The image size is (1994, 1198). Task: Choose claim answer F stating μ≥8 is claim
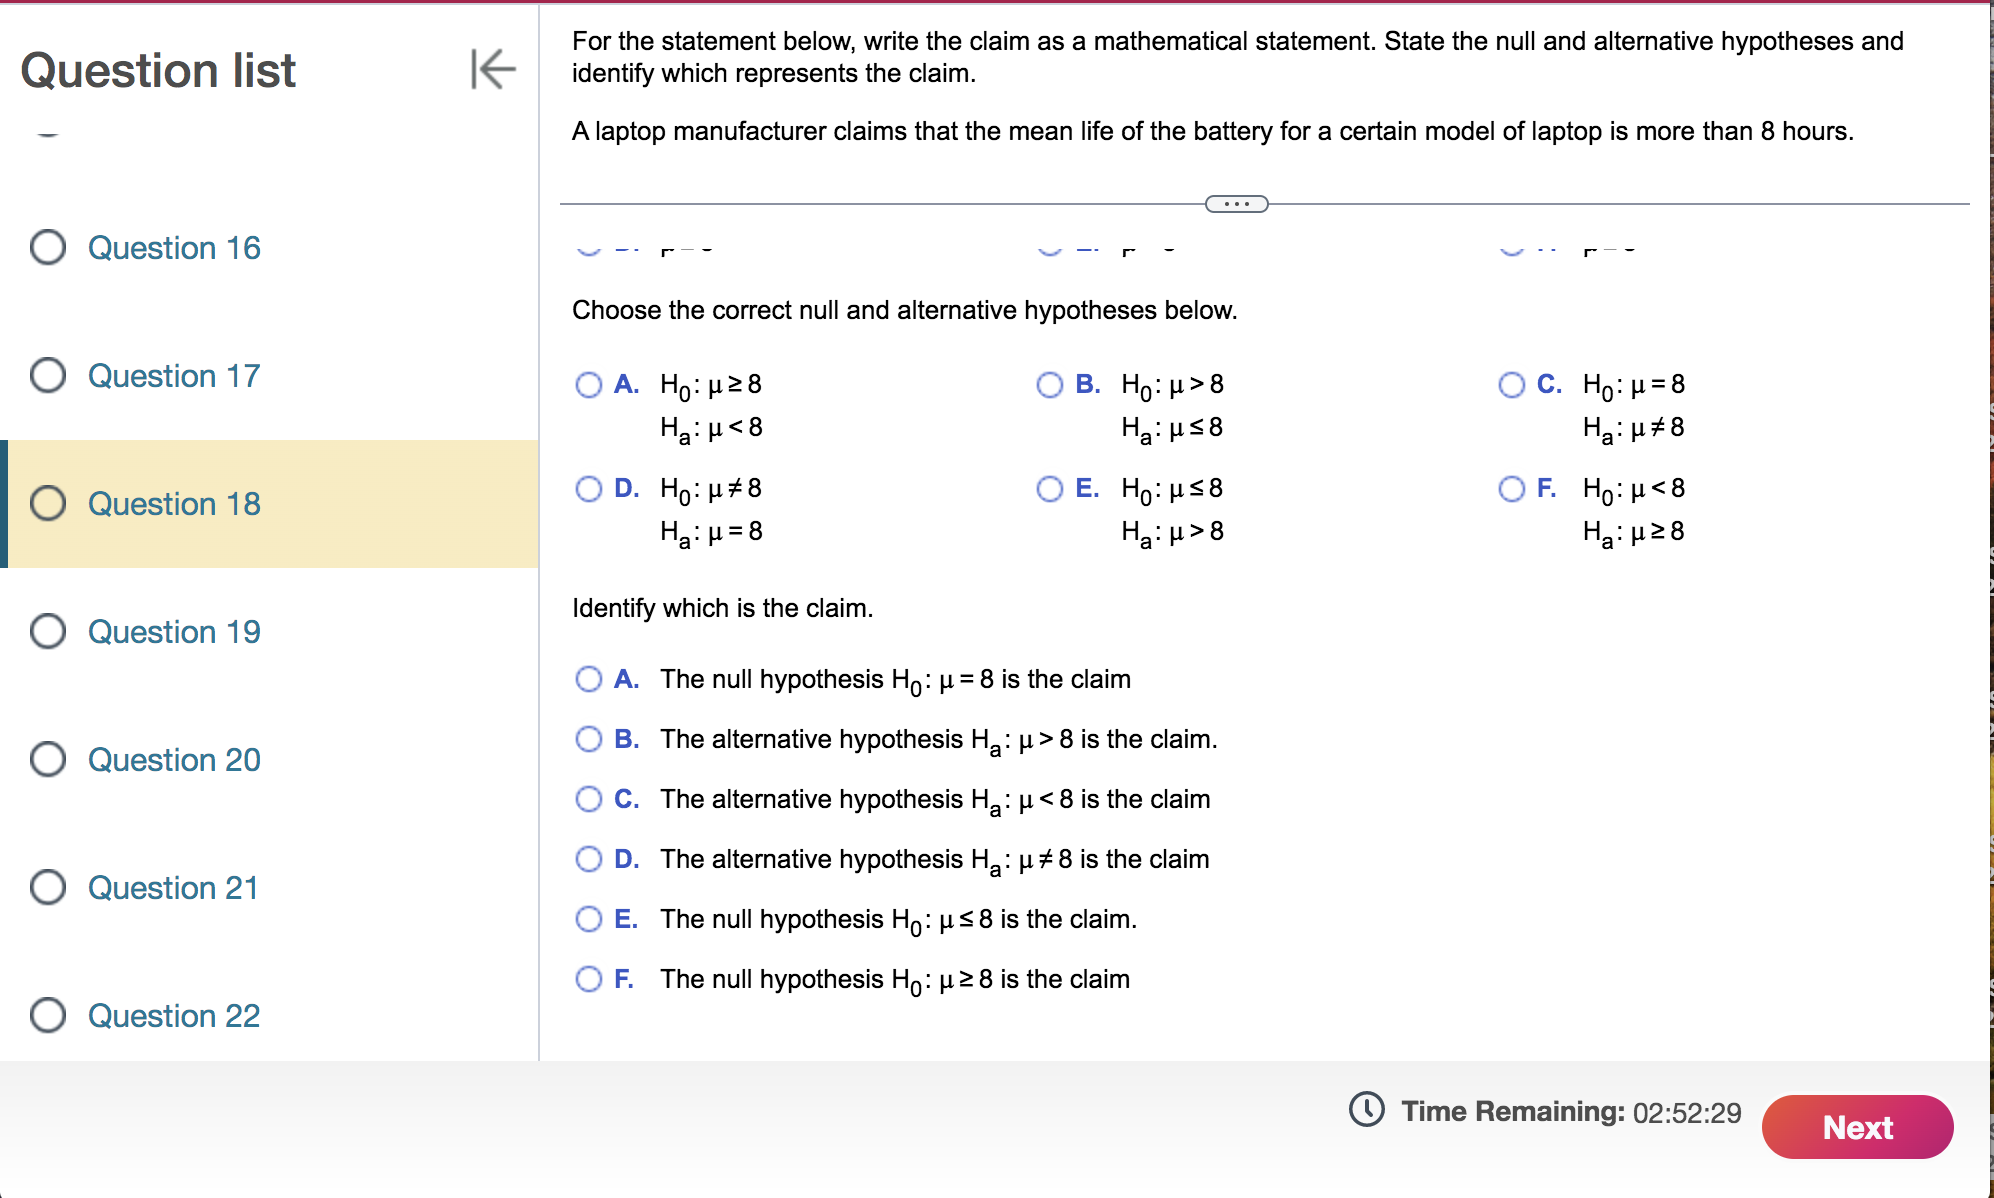pyautogui.click(x=589, y=978)
